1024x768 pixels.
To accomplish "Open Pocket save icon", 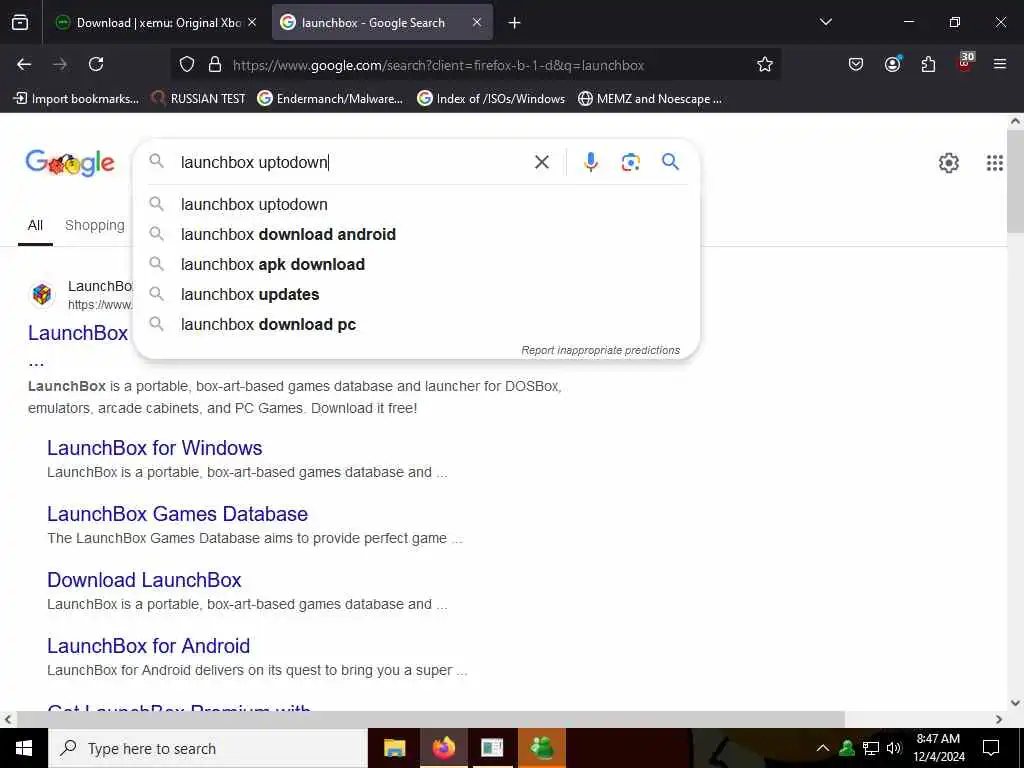I will pyautogui.click(x=856, y=64).
